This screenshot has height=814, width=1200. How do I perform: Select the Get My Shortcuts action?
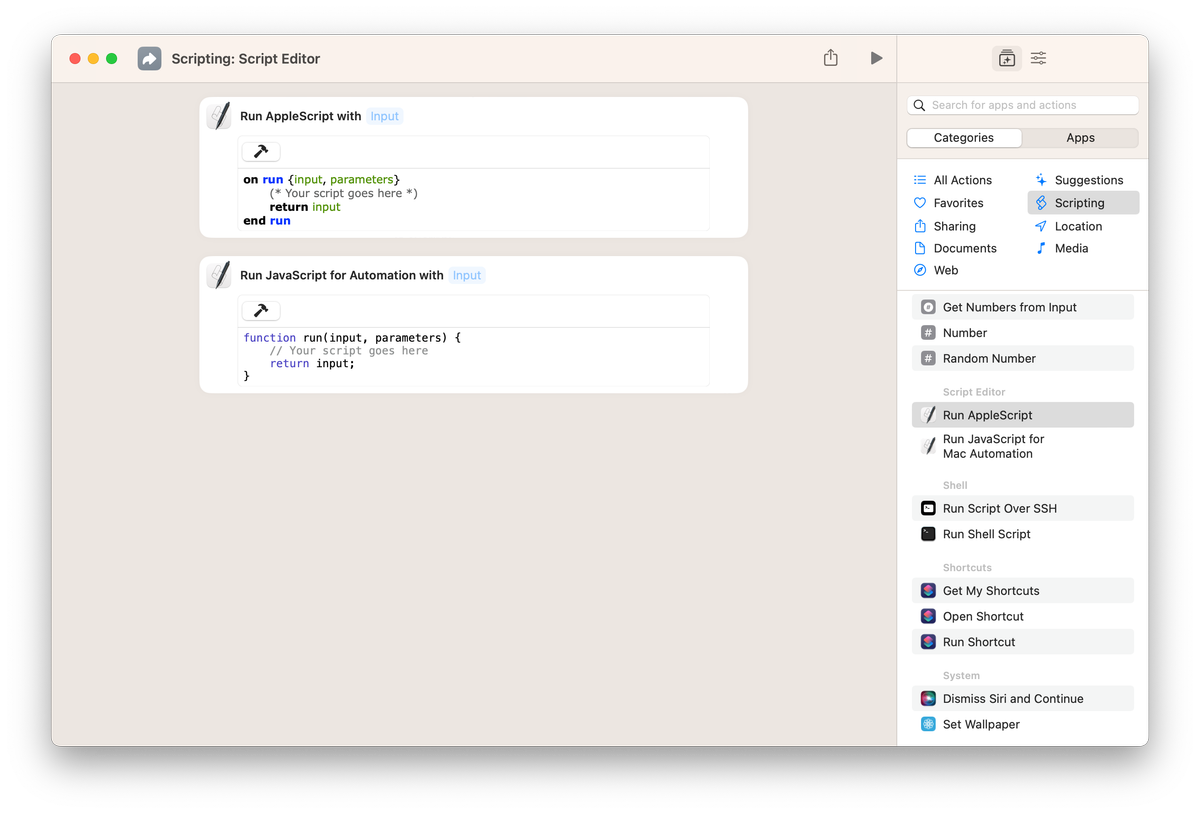coord(989,590)
